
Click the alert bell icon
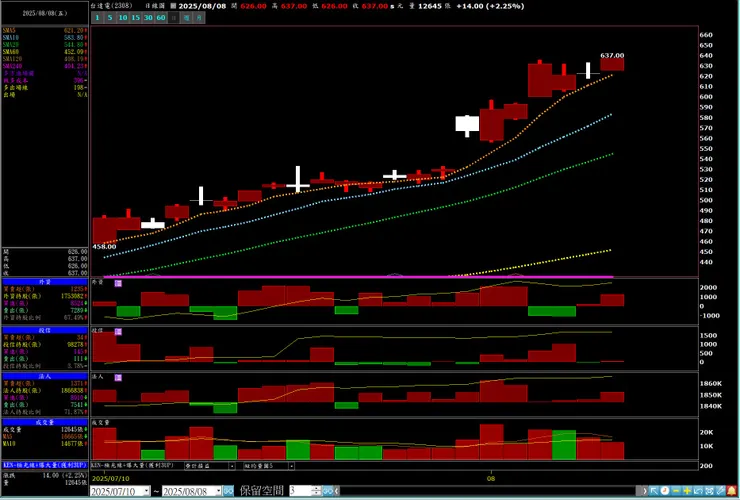(732, 491)
